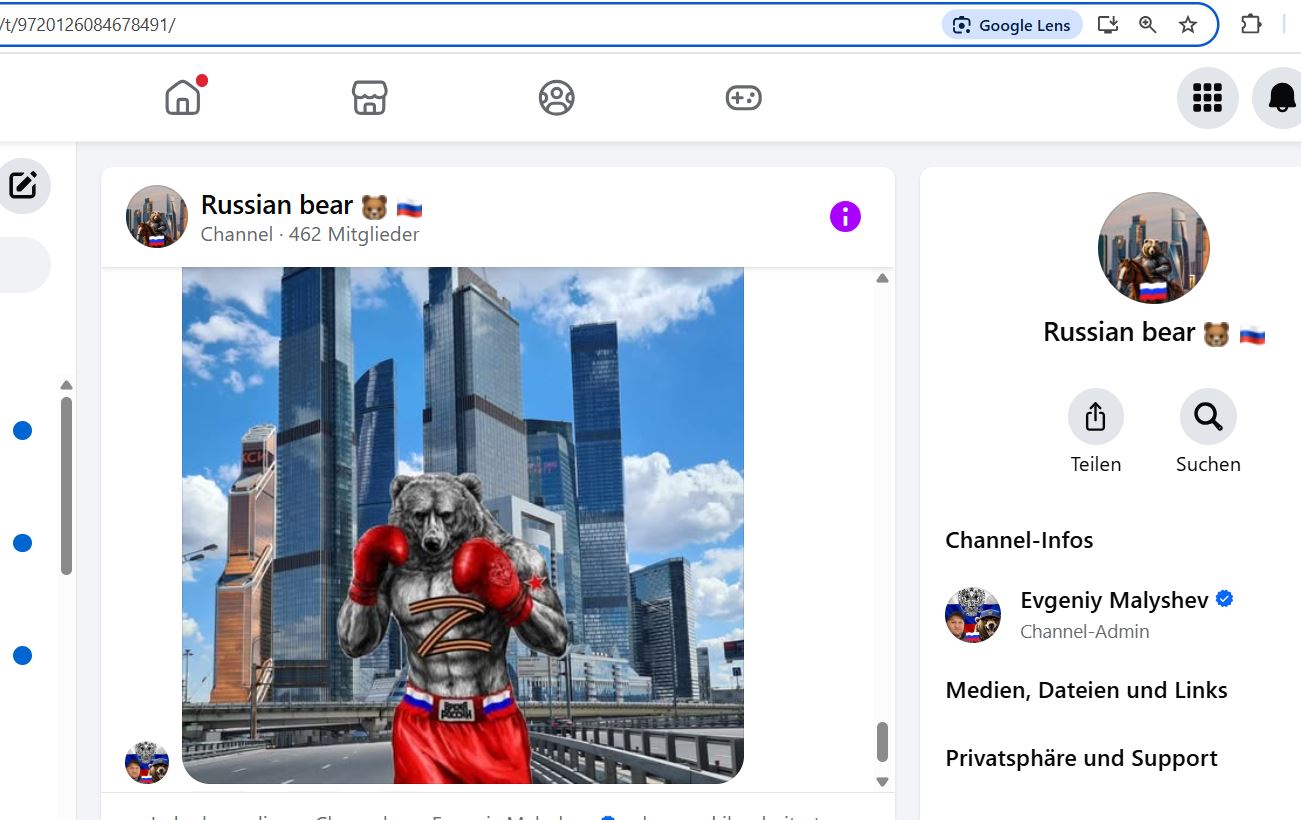Click the Channel-Infos heading
1301x820 pixels.
point(1019,540)
